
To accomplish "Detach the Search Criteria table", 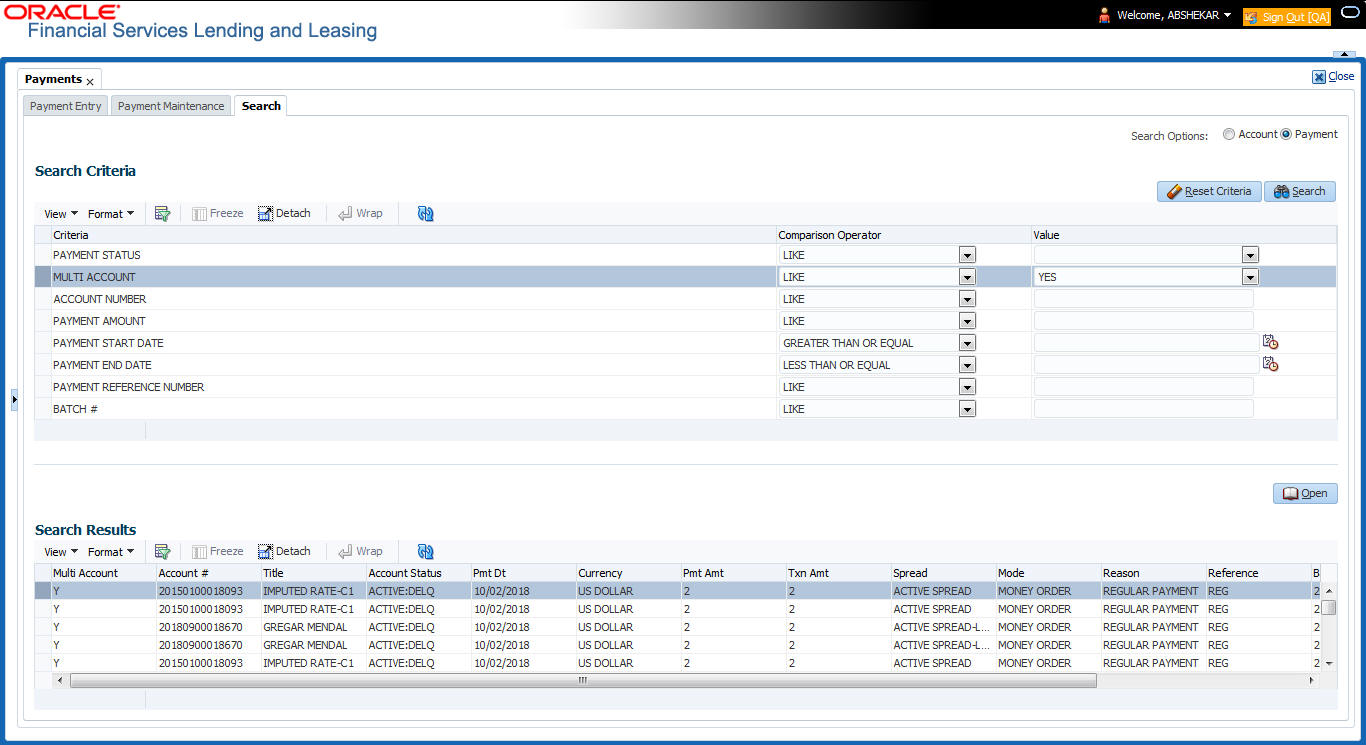I will pos(284,213).
